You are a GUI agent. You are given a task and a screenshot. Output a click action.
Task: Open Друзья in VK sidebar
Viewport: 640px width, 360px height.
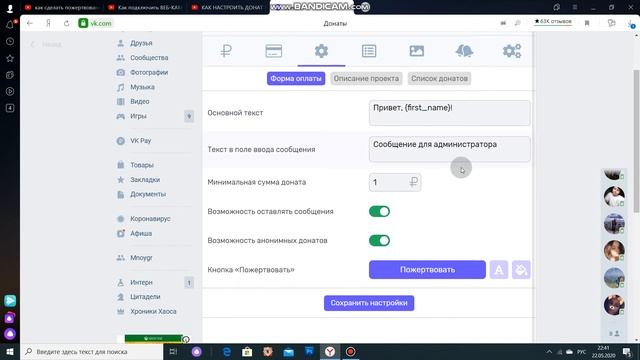point(141,43)
